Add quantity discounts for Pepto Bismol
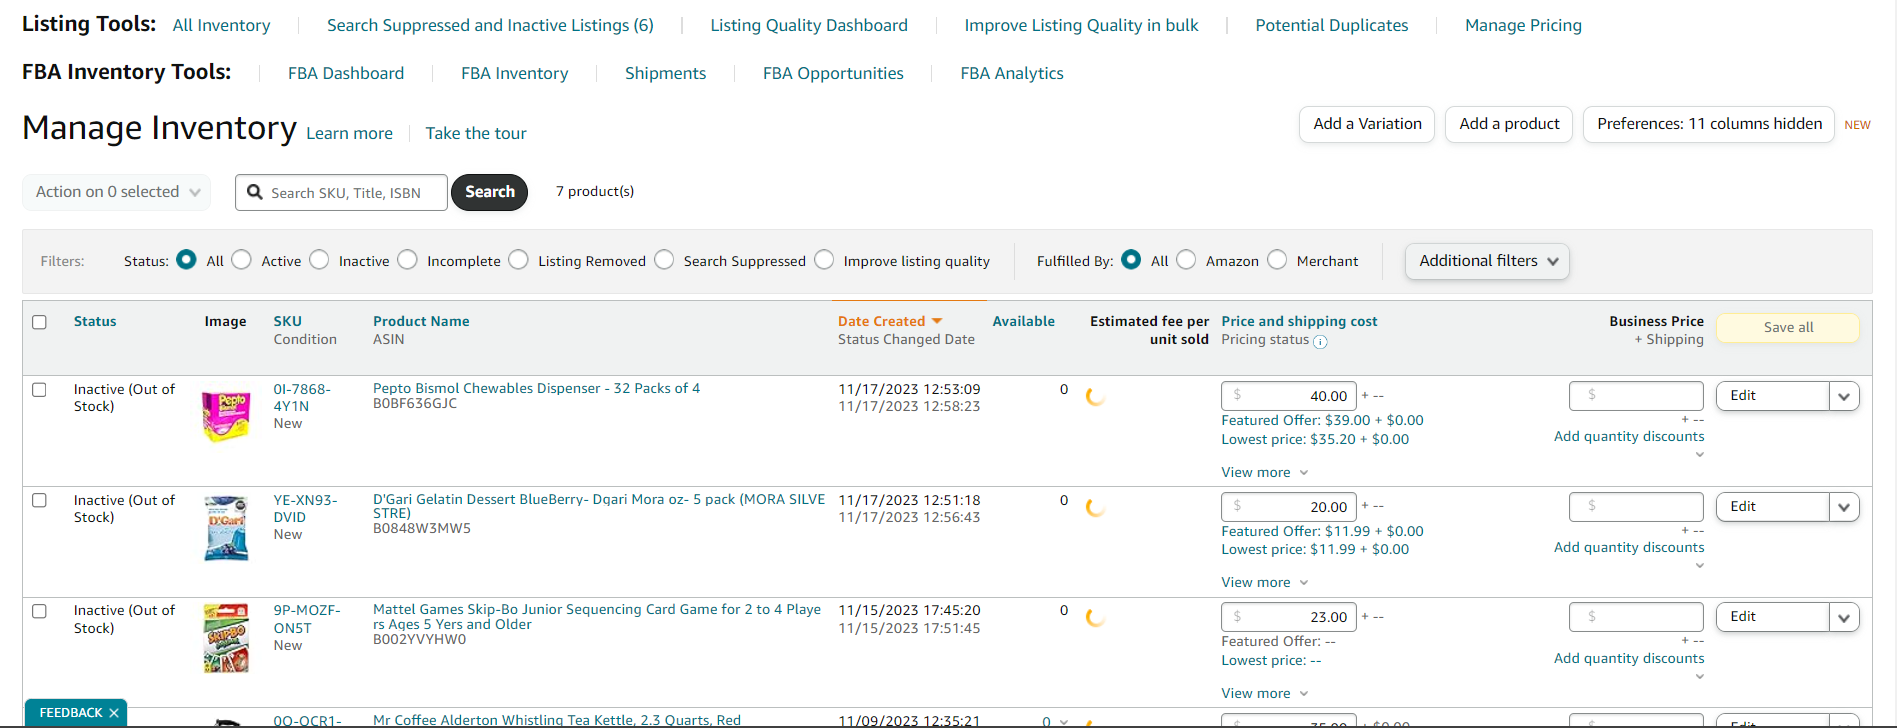1897x728 pixels. tap(1629, 436)
